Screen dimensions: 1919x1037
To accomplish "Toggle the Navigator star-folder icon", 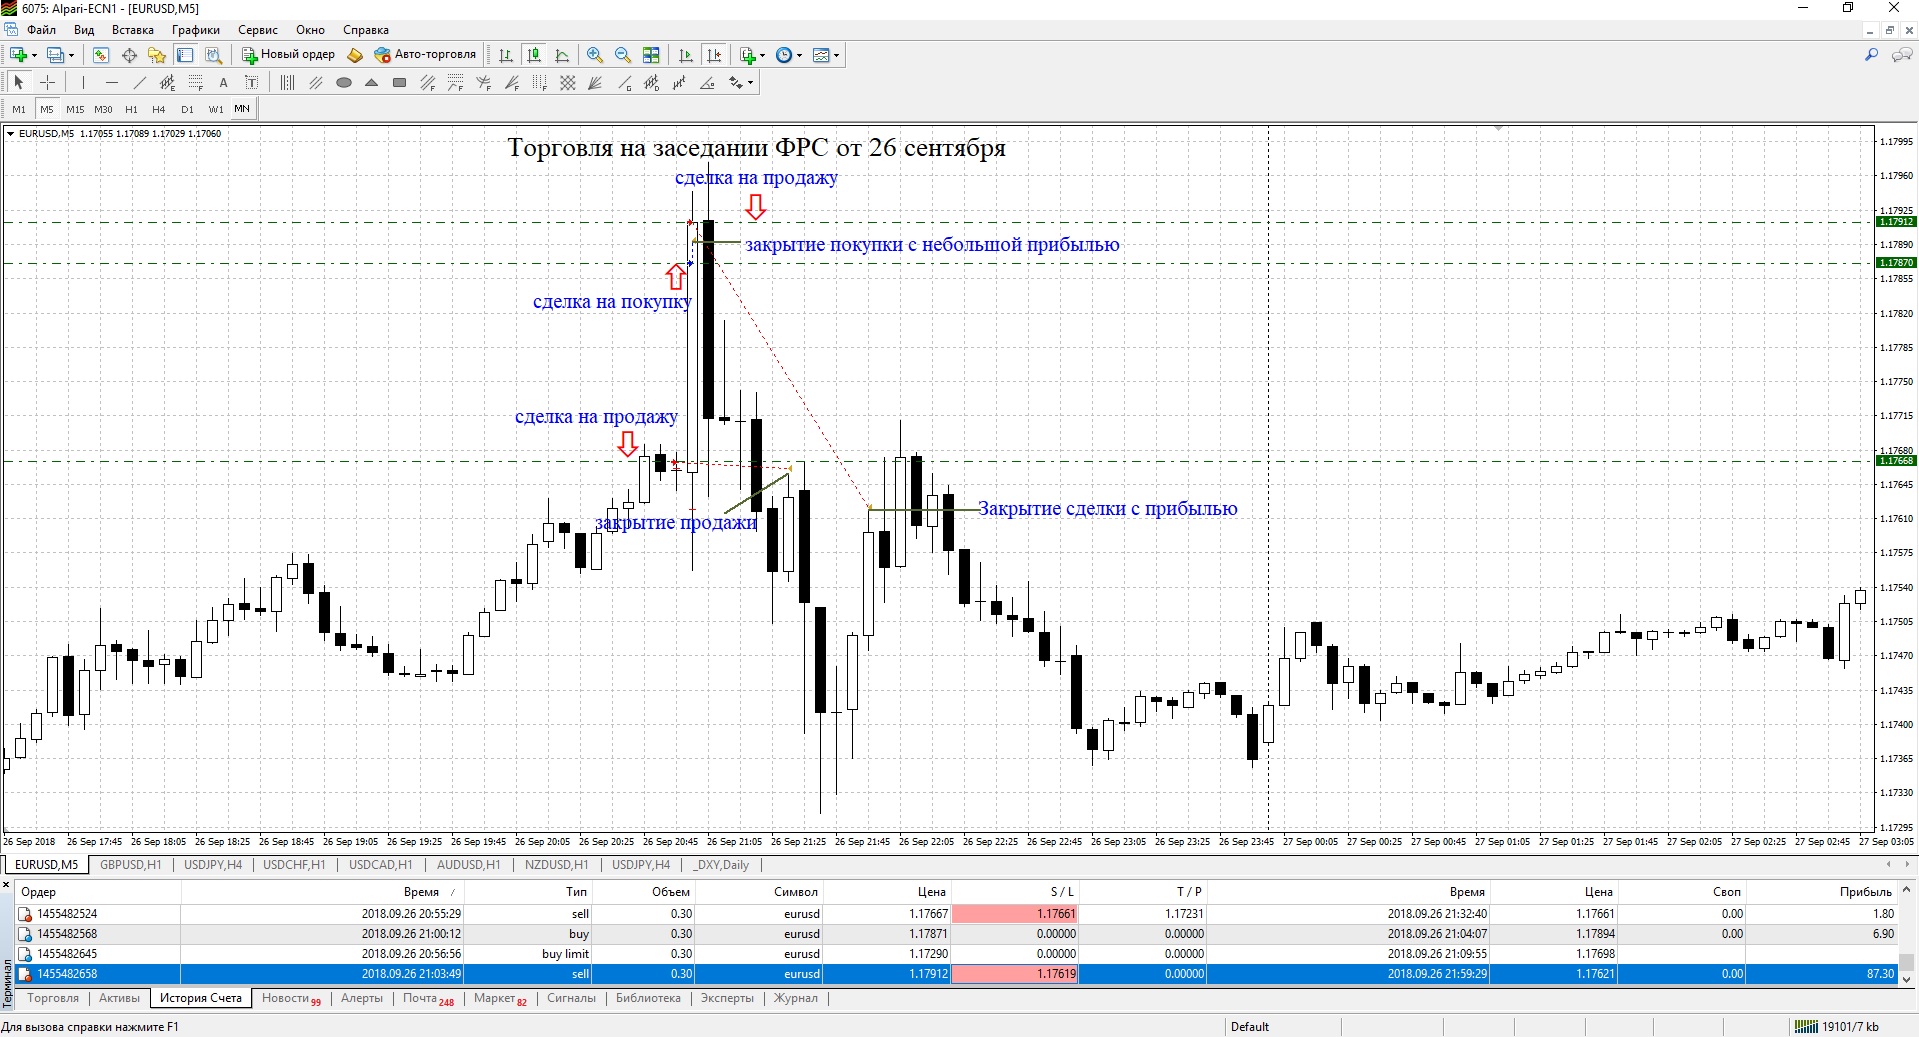I will [x=157, y=55].
